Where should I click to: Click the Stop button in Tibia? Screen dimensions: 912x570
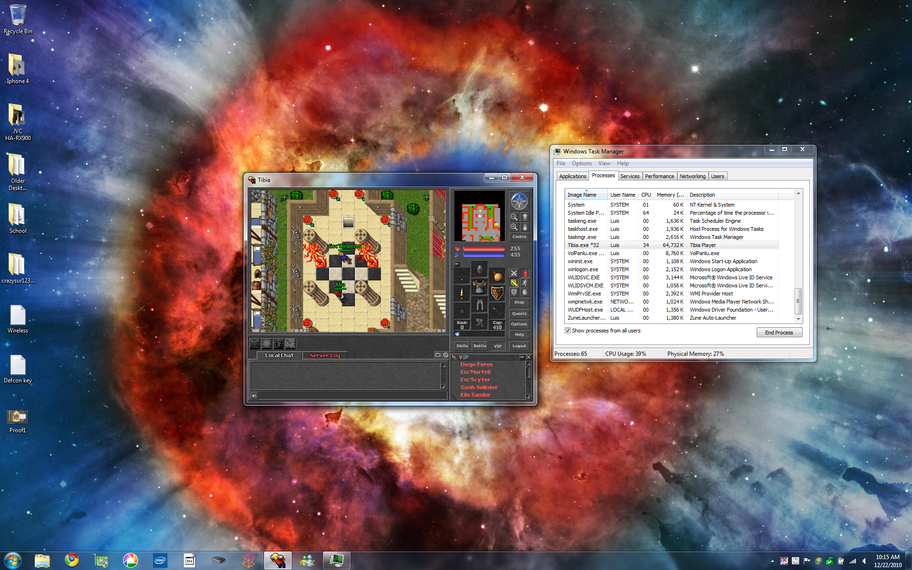(519, 302)
